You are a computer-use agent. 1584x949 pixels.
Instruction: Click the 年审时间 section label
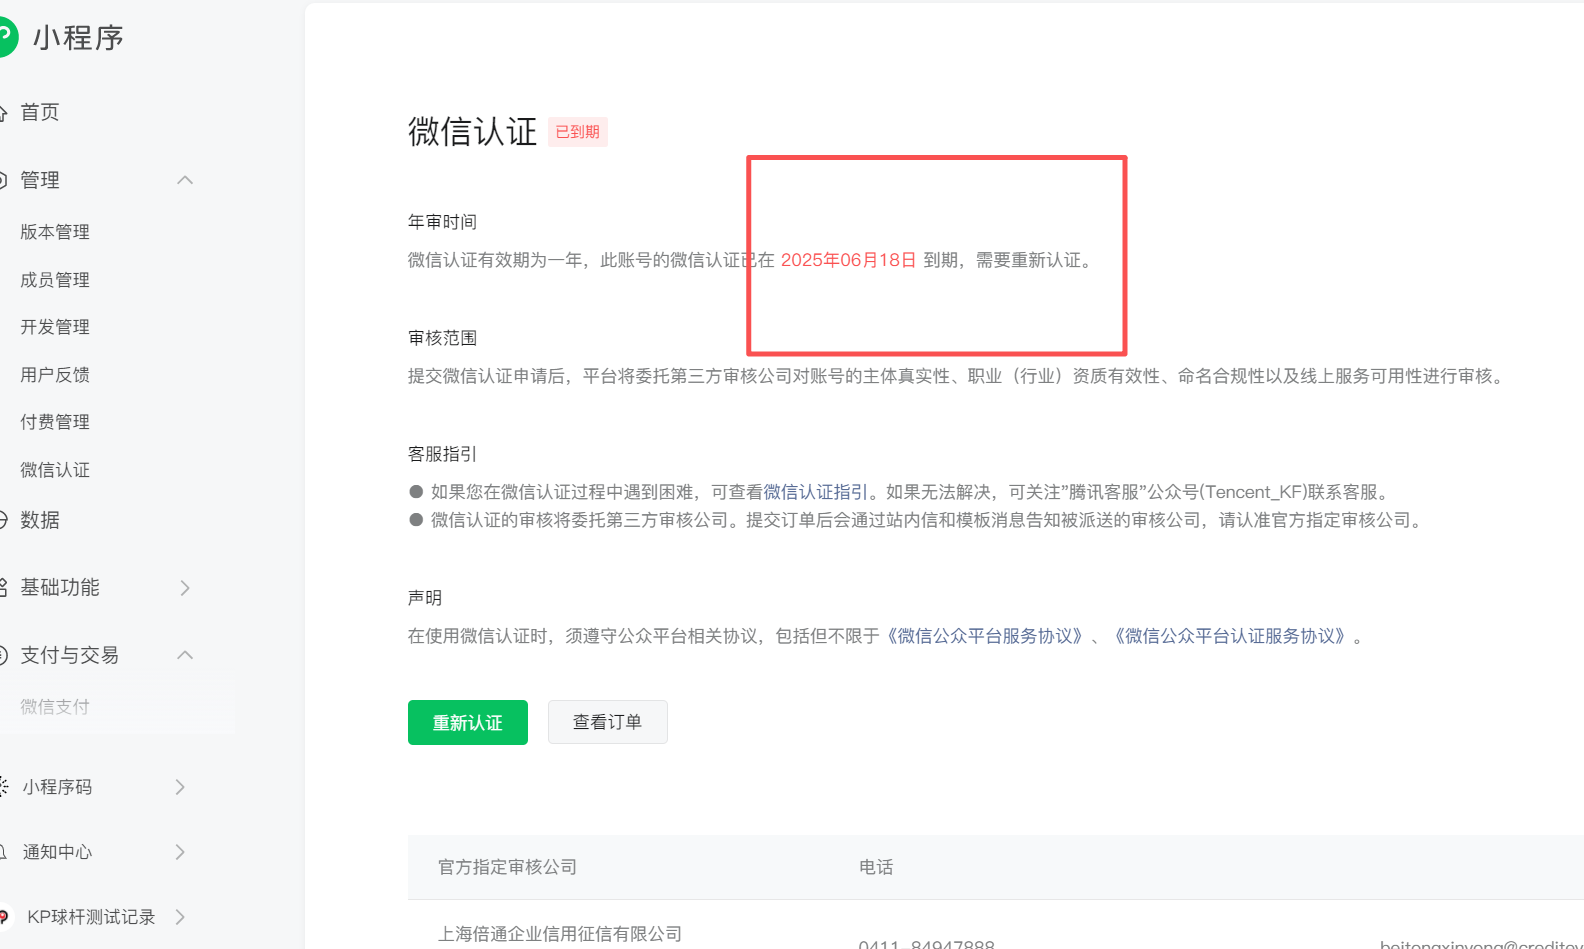(x=443, y=222)
